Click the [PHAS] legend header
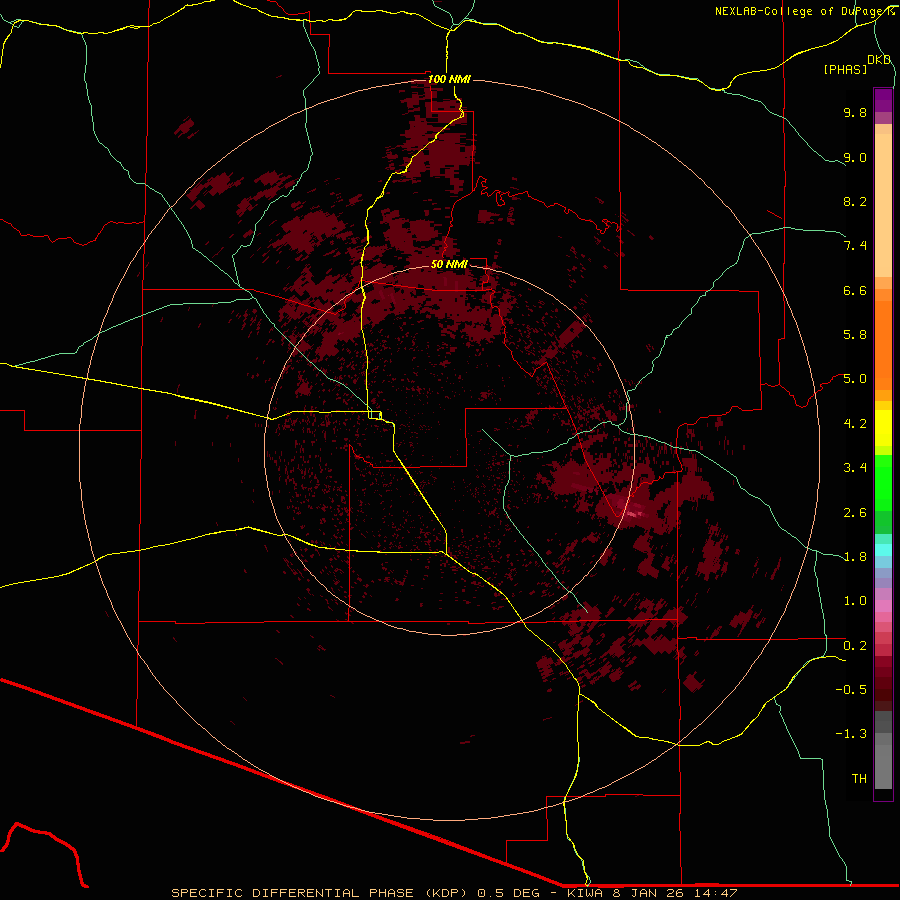Screen dimensions: 900x900 (845, 69)
